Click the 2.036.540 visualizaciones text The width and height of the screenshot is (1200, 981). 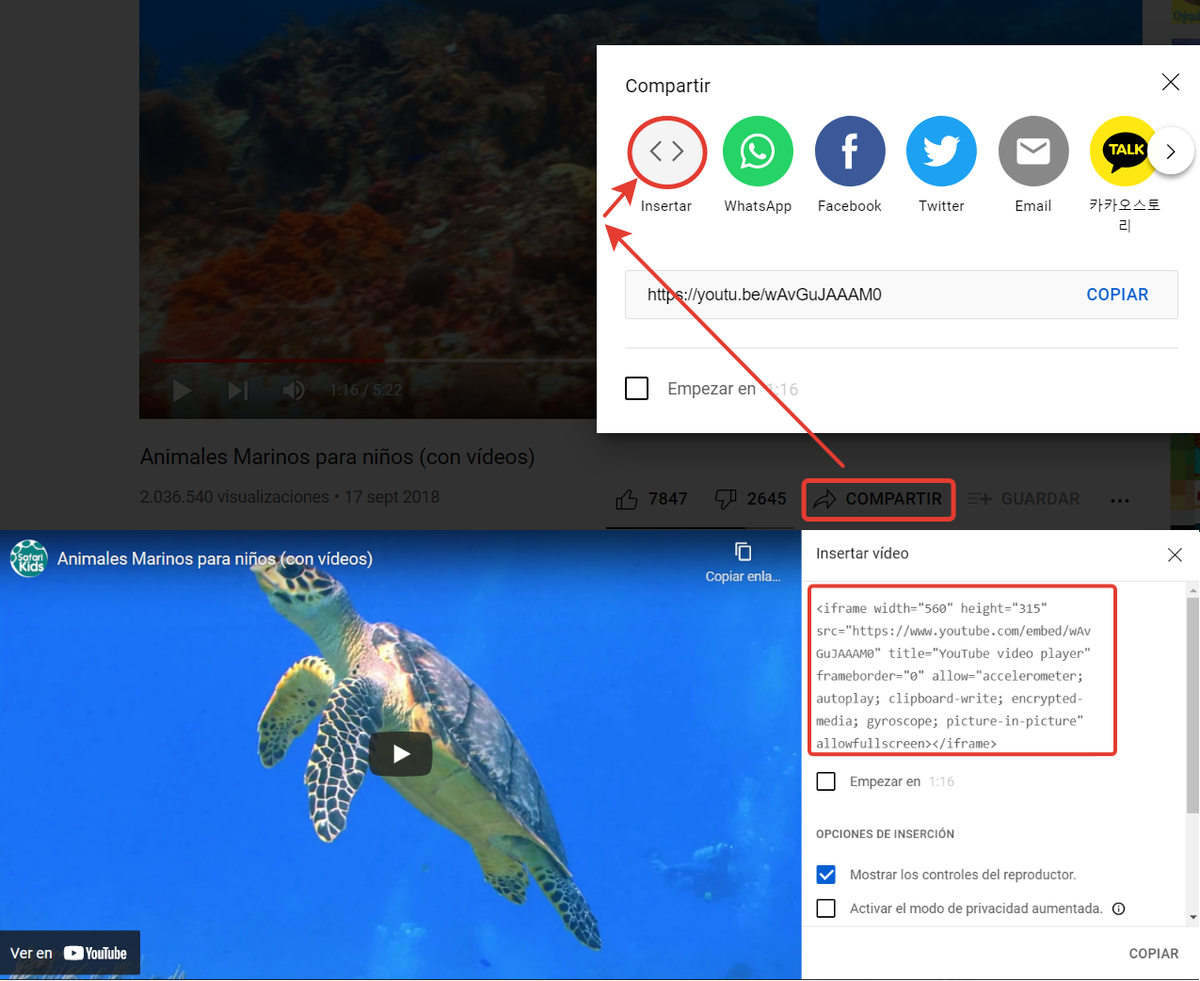click(234, 497)
